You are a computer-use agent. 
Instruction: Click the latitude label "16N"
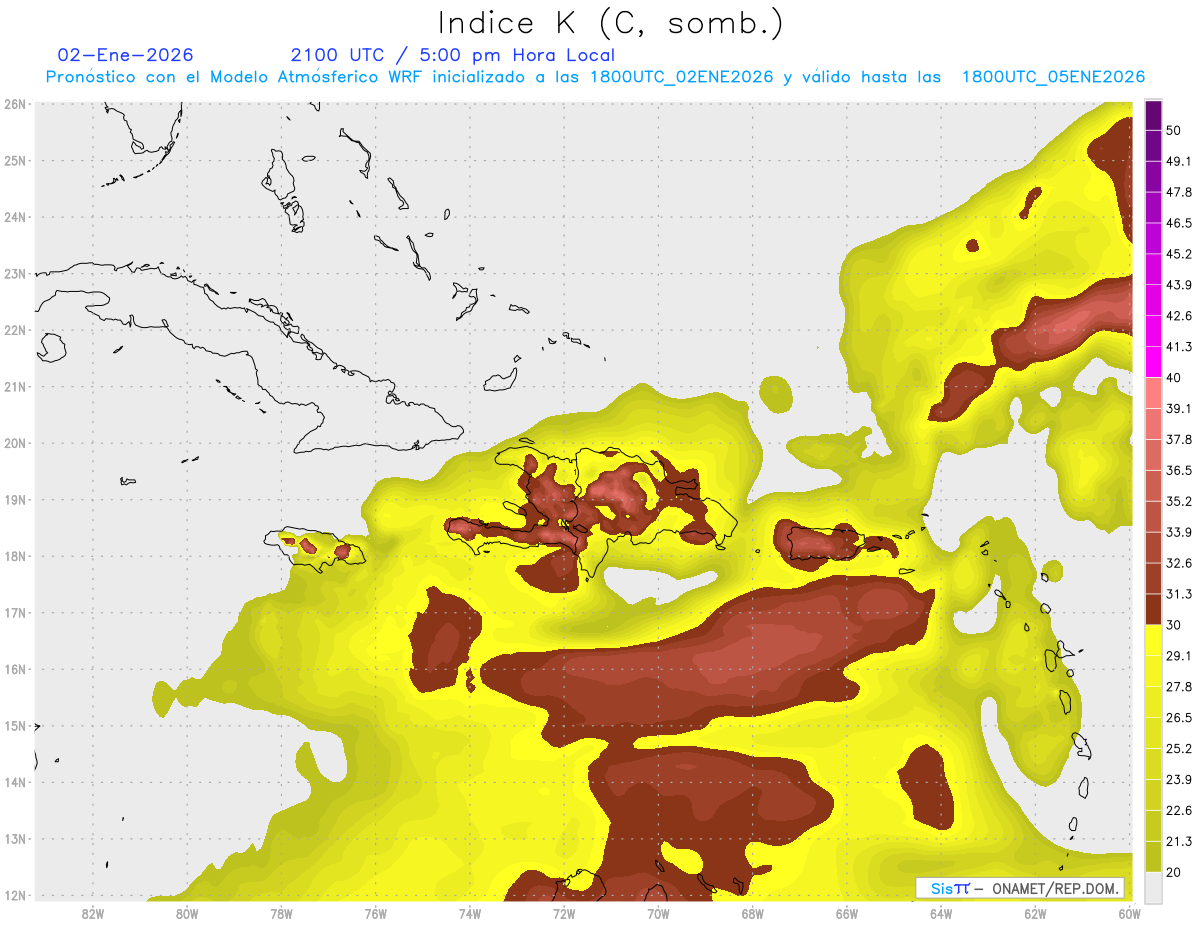click(x=15, y=669)
